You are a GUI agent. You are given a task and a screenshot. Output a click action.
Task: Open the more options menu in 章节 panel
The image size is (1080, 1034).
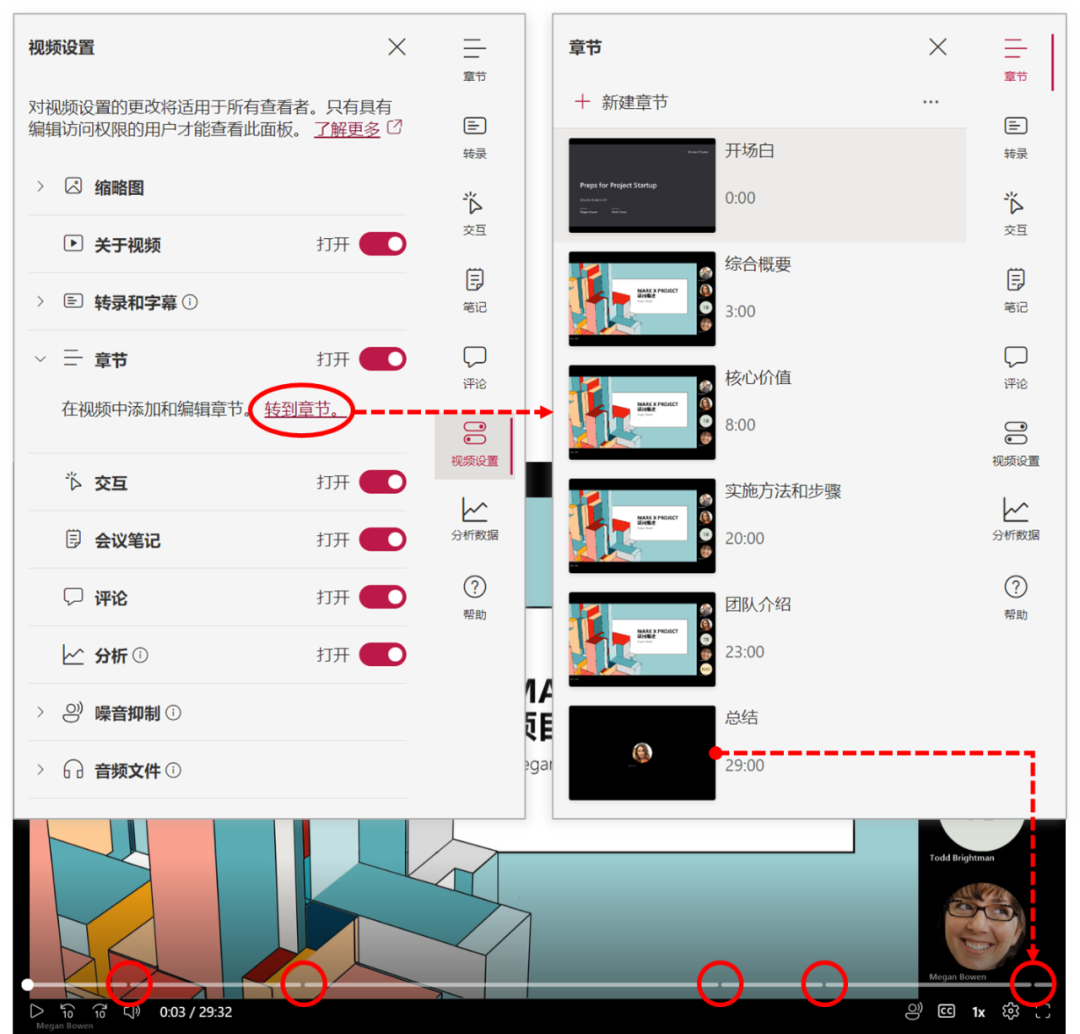(930, 101)
